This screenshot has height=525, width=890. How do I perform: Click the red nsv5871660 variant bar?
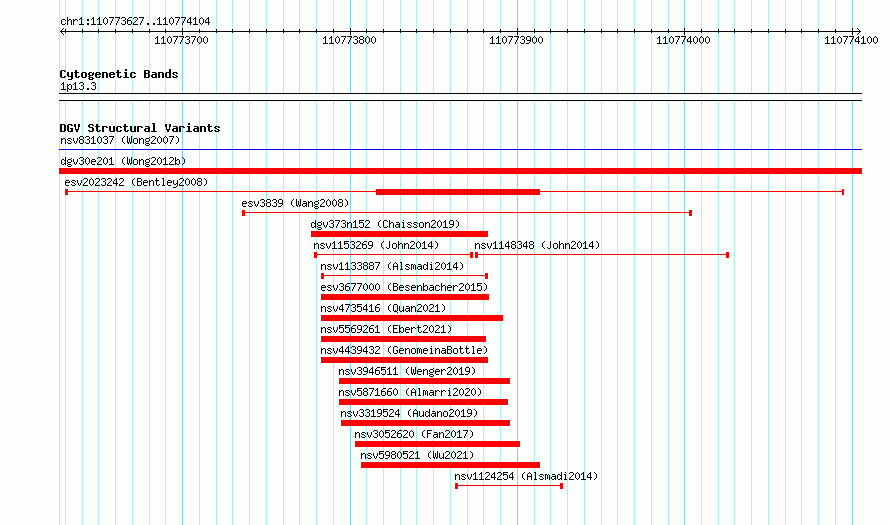(x=423, y=402)
